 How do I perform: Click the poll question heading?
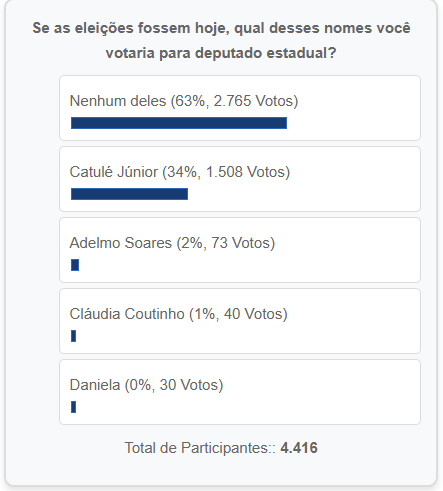(221, 40)
